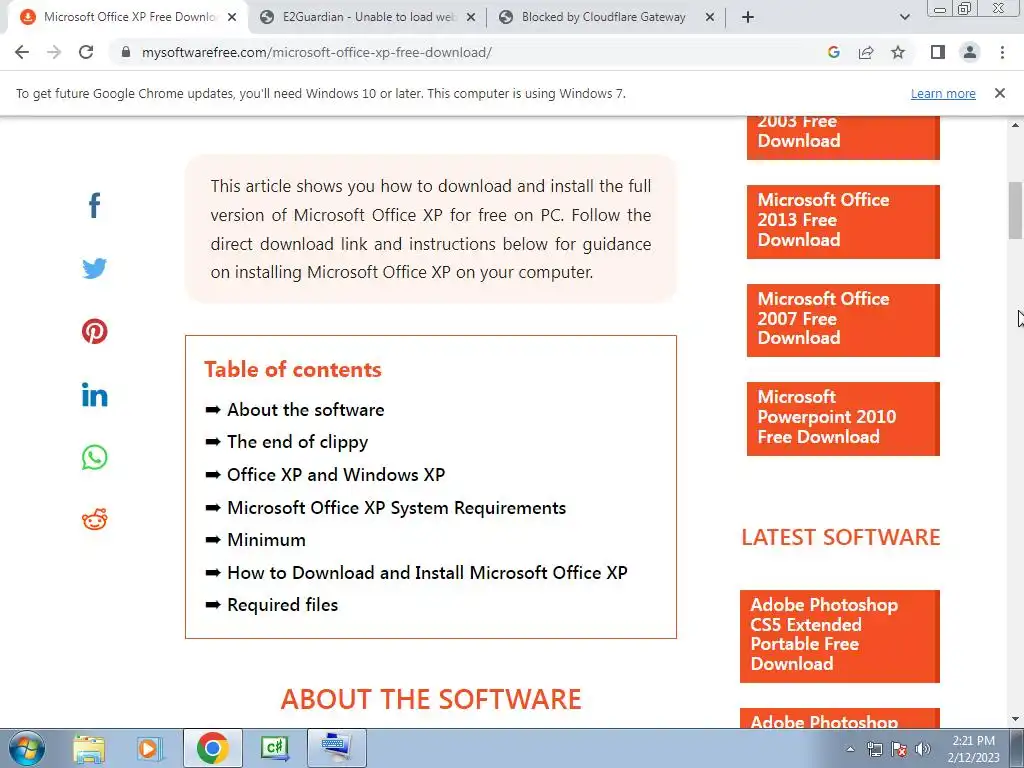Click the LATEST SOFTWARE heading

840,537
